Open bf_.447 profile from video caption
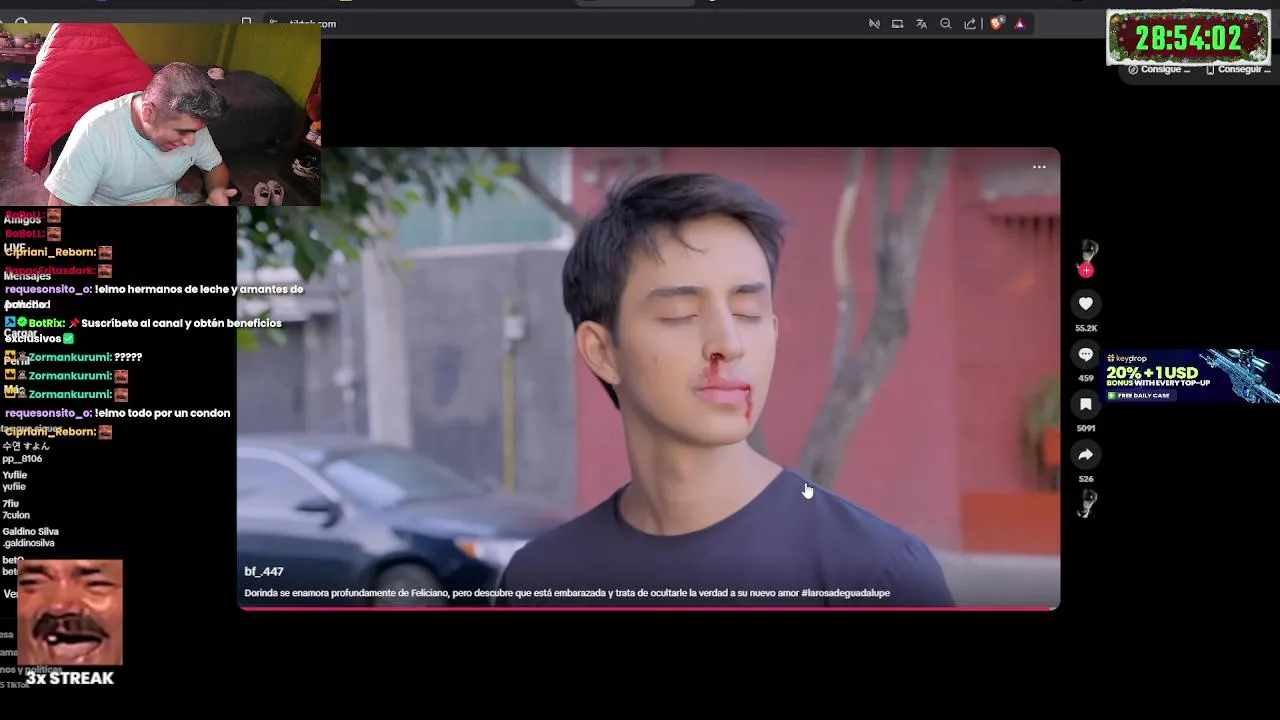Viewport: 1280px width, 720px height. pos(264,571)
